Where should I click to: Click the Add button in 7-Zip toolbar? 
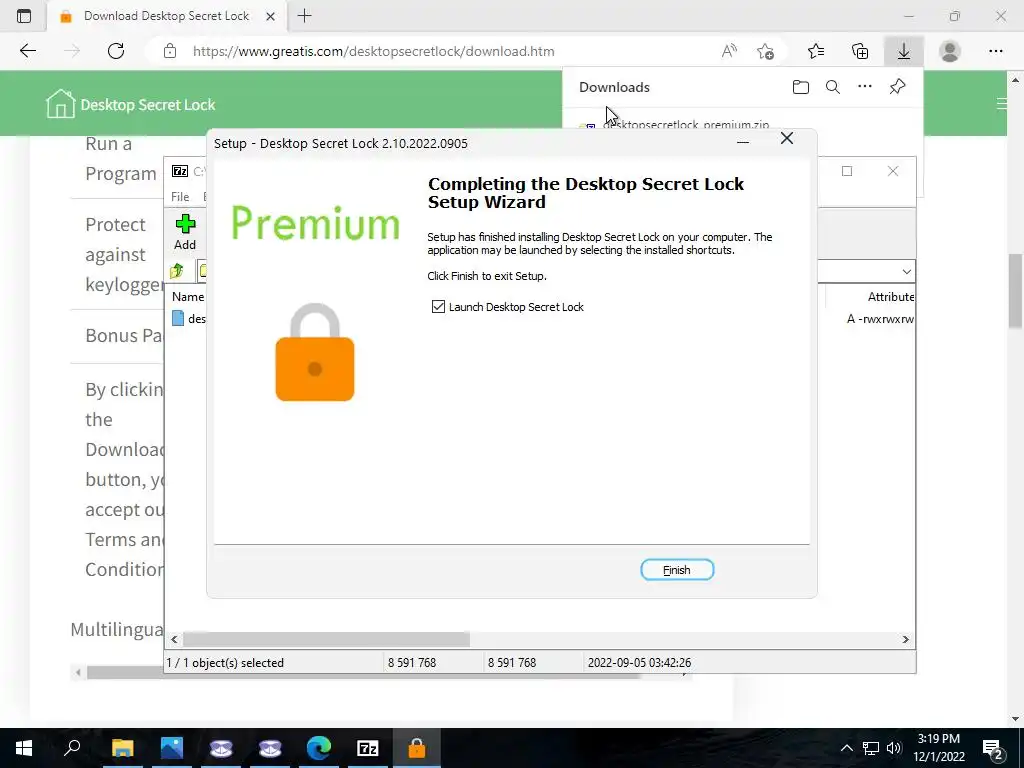185,232
